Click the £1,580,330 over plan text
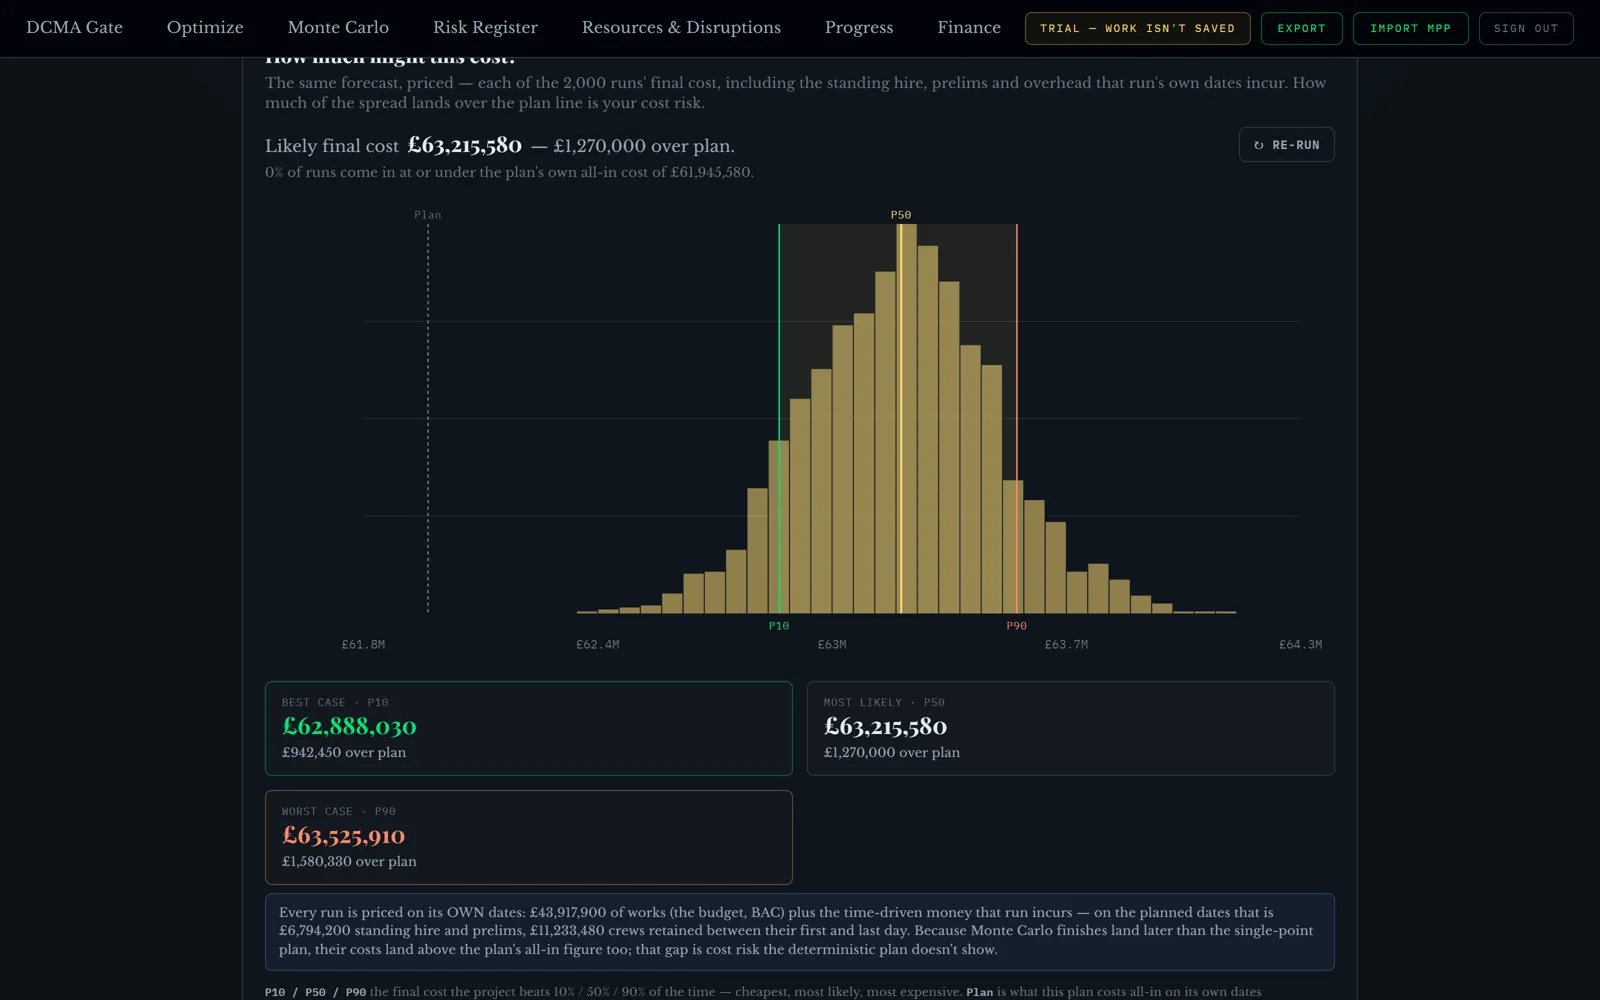Screen dimensions: 1600x1000 349,861
